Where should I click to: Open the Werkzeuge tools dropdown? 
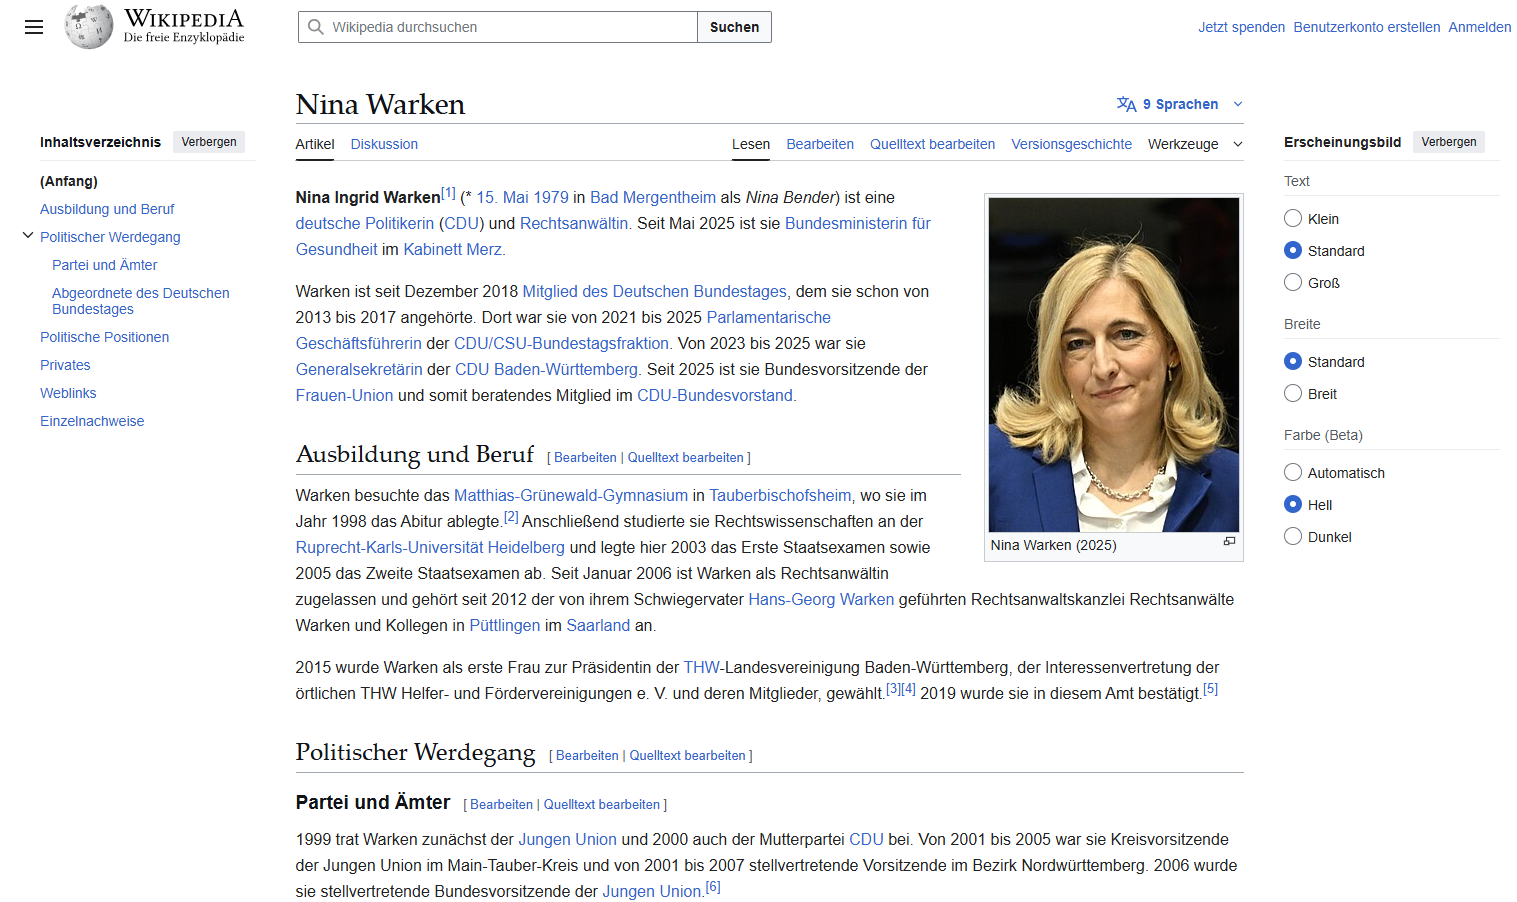[1195, 144]
